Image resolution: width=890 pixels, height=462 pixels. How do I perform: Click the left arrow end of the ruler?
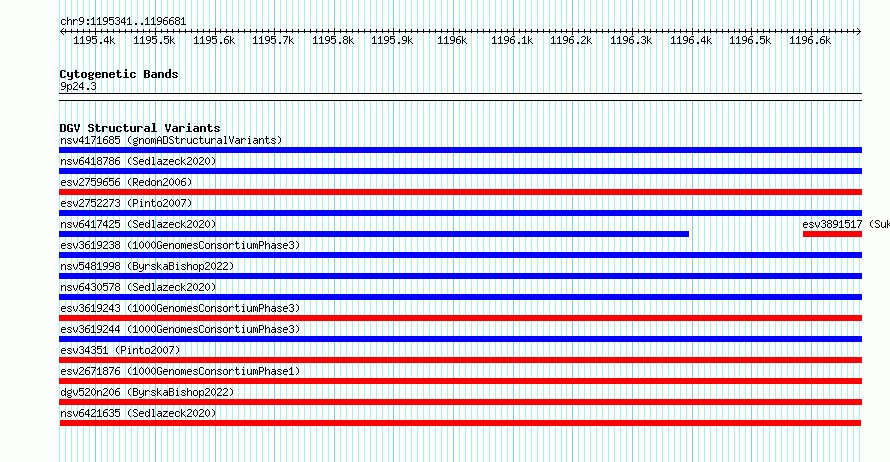62,32
